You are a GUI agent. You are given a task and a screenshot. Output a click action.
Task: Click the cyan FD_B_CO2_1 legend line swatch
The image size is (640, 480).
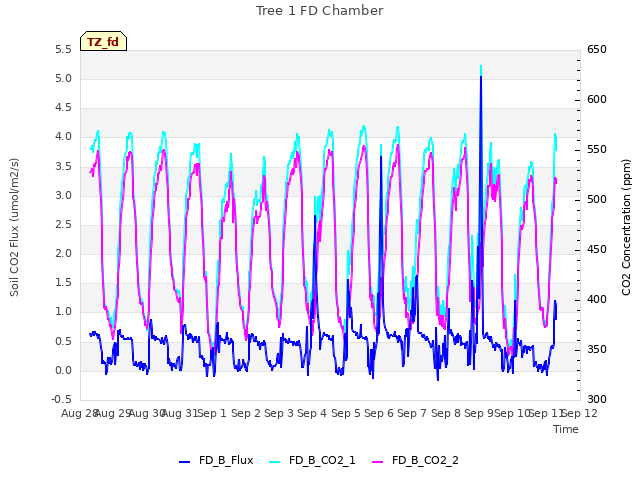coord(275,462)
